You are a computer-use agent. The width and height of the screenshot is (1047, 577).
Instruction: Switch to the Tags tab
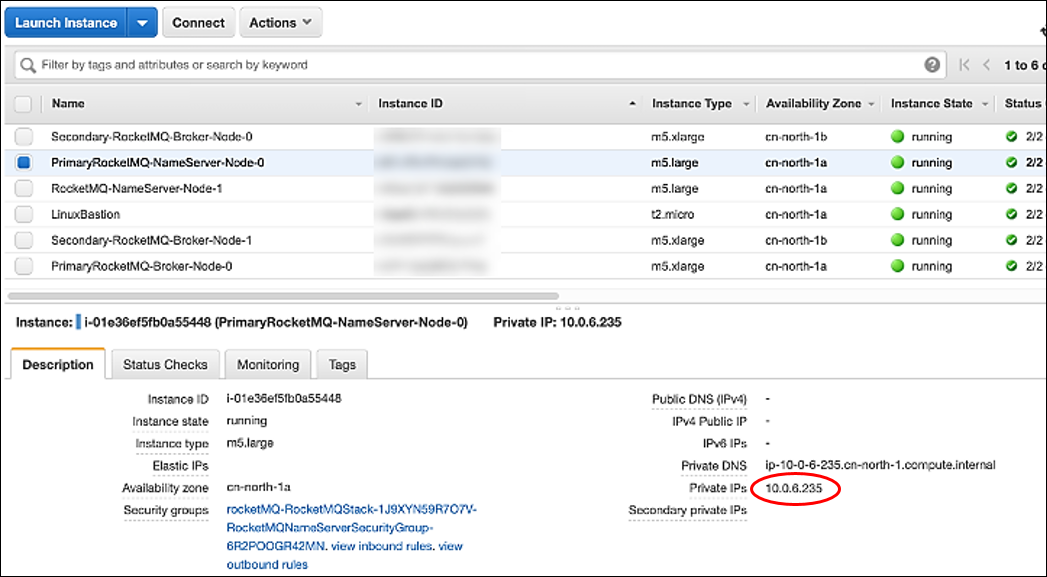[342, 365]
